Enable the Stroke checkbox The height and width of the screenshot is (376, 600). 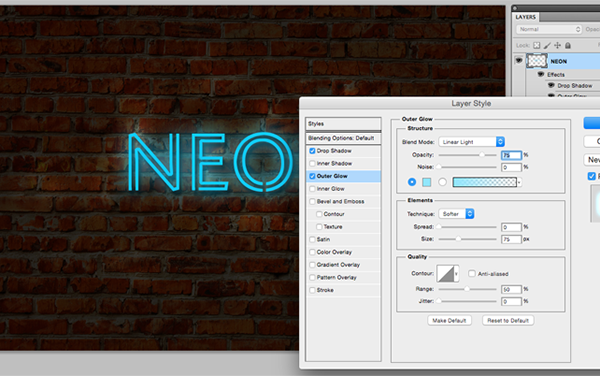coord(312,290)
